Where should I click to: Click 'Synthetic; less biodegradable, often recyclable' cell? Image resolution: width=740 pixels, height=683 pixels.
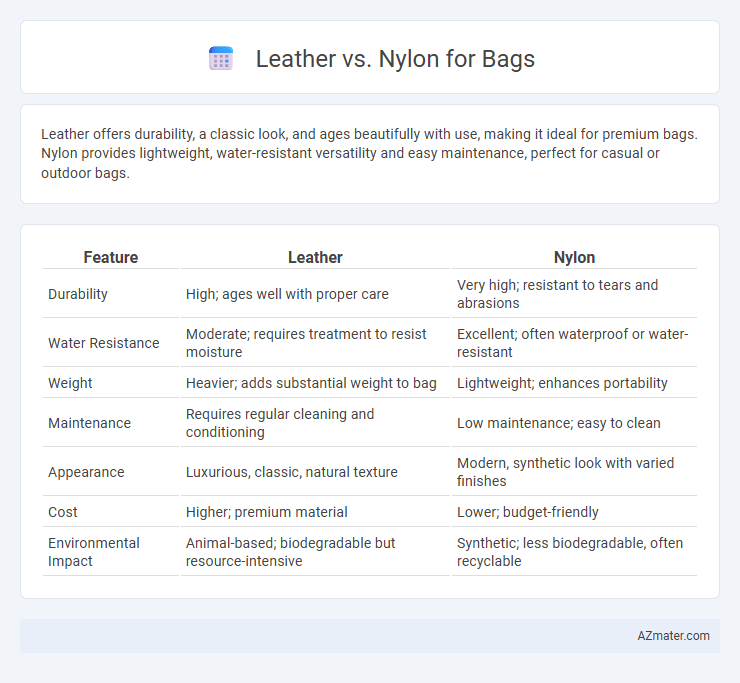(x=574, y=552)
